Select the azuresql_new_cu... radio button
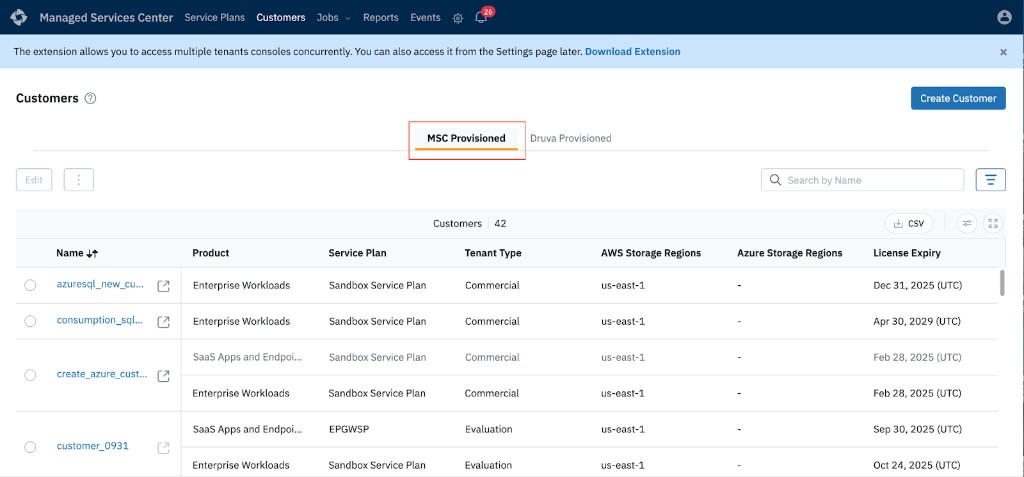The image size is (1024, 477). (30, 286)
